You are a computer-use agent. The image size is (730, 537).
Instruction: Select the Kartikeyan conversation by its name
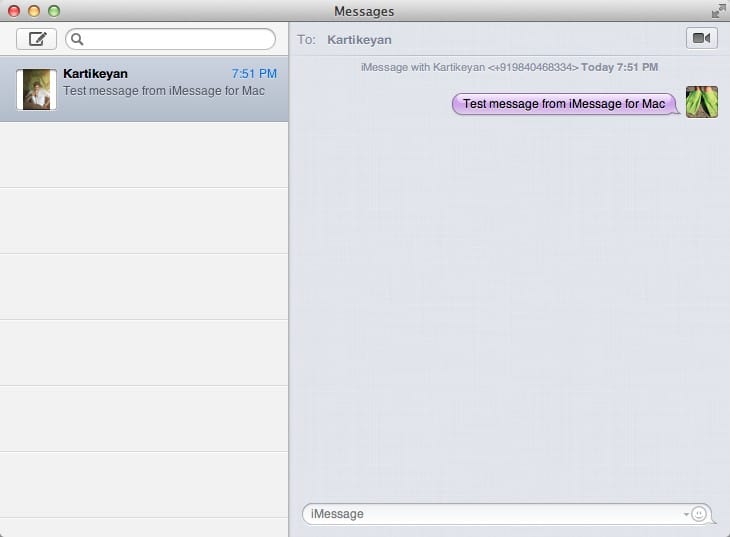95,74
